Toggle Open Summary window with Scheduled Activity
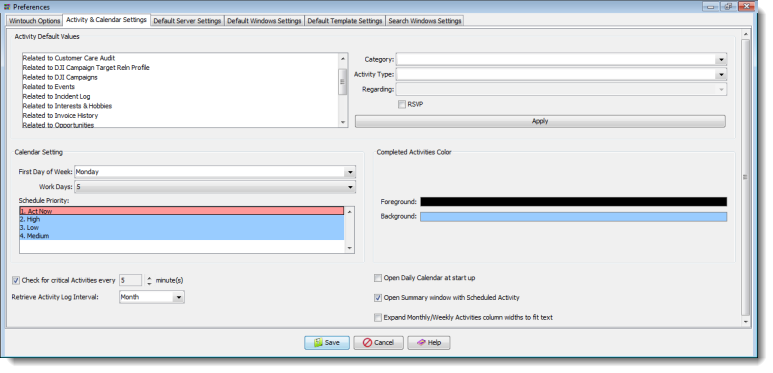This screenshot has width=773, height=373. 378,298
